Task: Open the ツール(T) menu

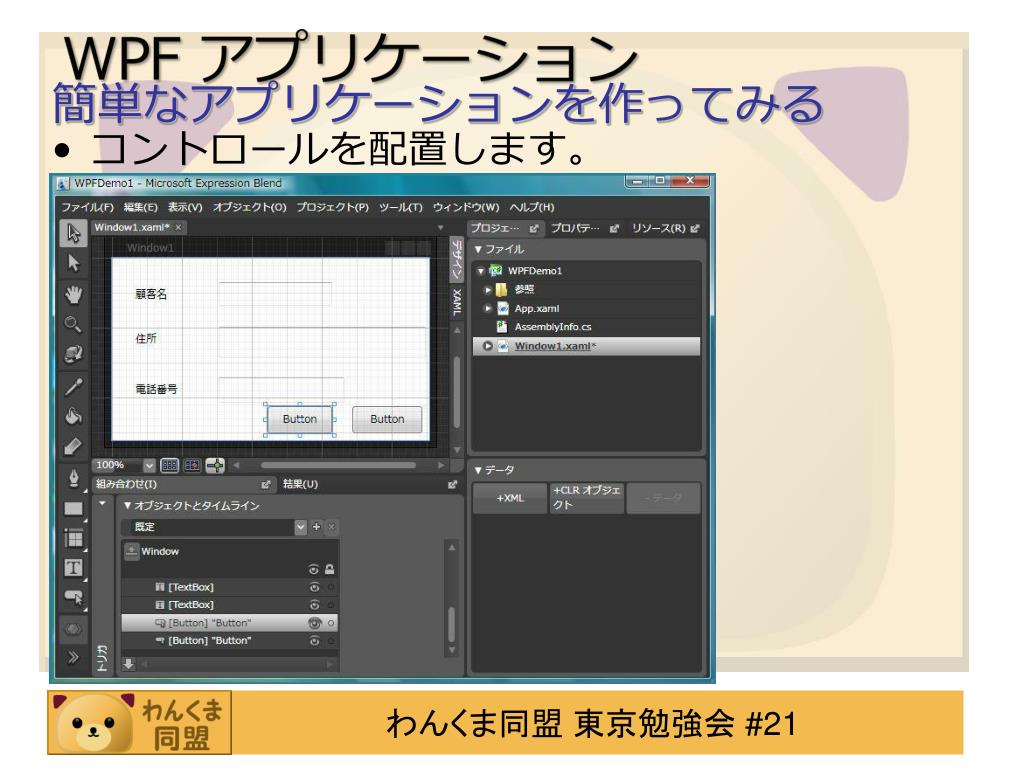Action: tap(400, 207)
